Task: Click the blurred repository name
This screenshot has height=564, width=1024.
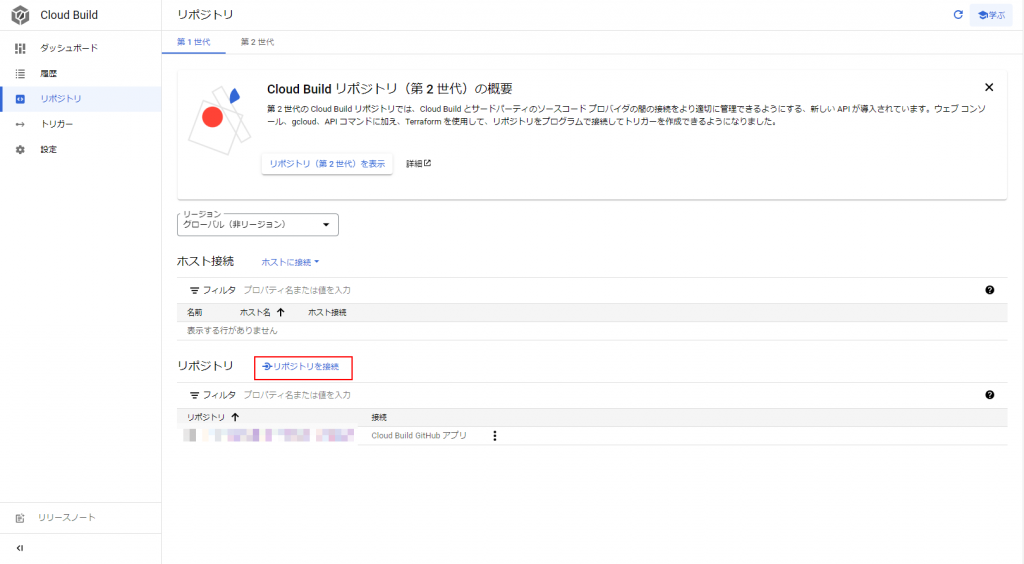Action: point(268,435)
